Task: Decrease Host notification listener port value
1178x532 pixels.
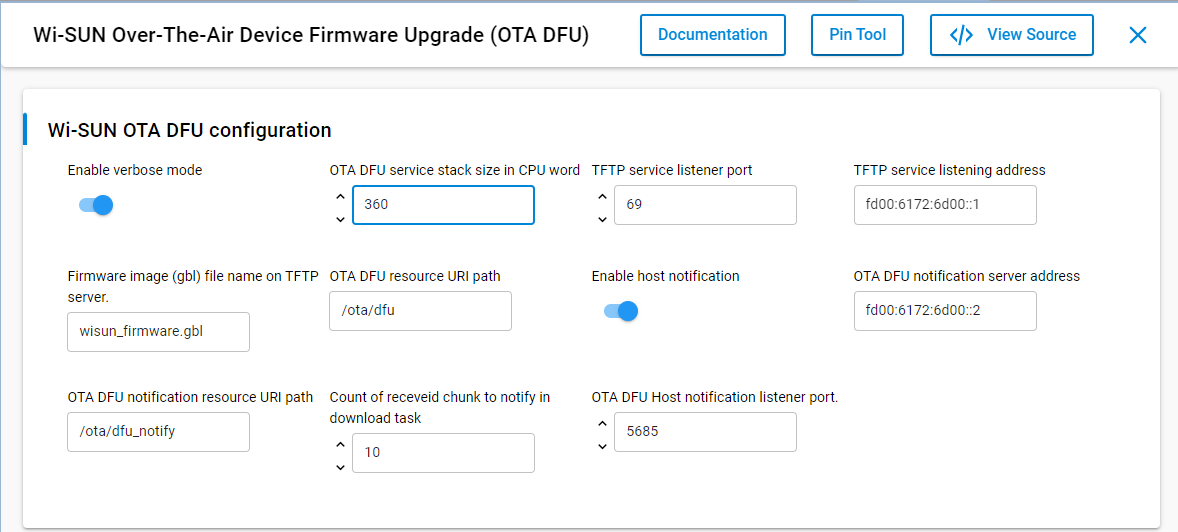Action: pyautogui.click(x=601, y=446)
